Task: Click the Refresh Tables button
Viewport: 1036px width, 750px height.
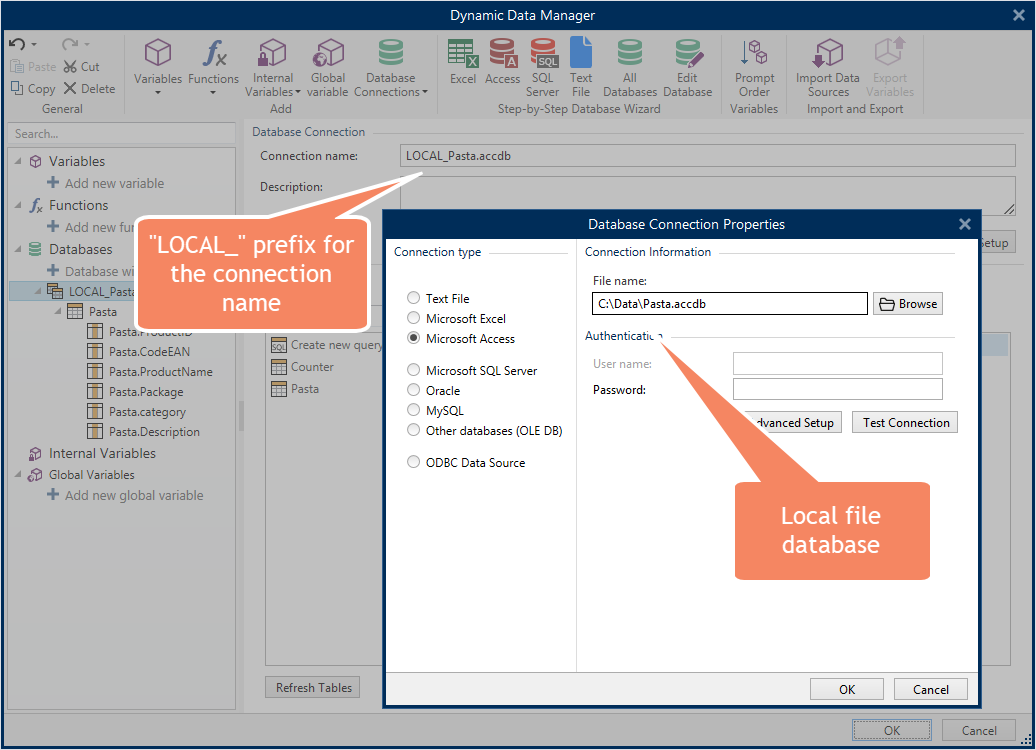Action: tap(313, 688)
